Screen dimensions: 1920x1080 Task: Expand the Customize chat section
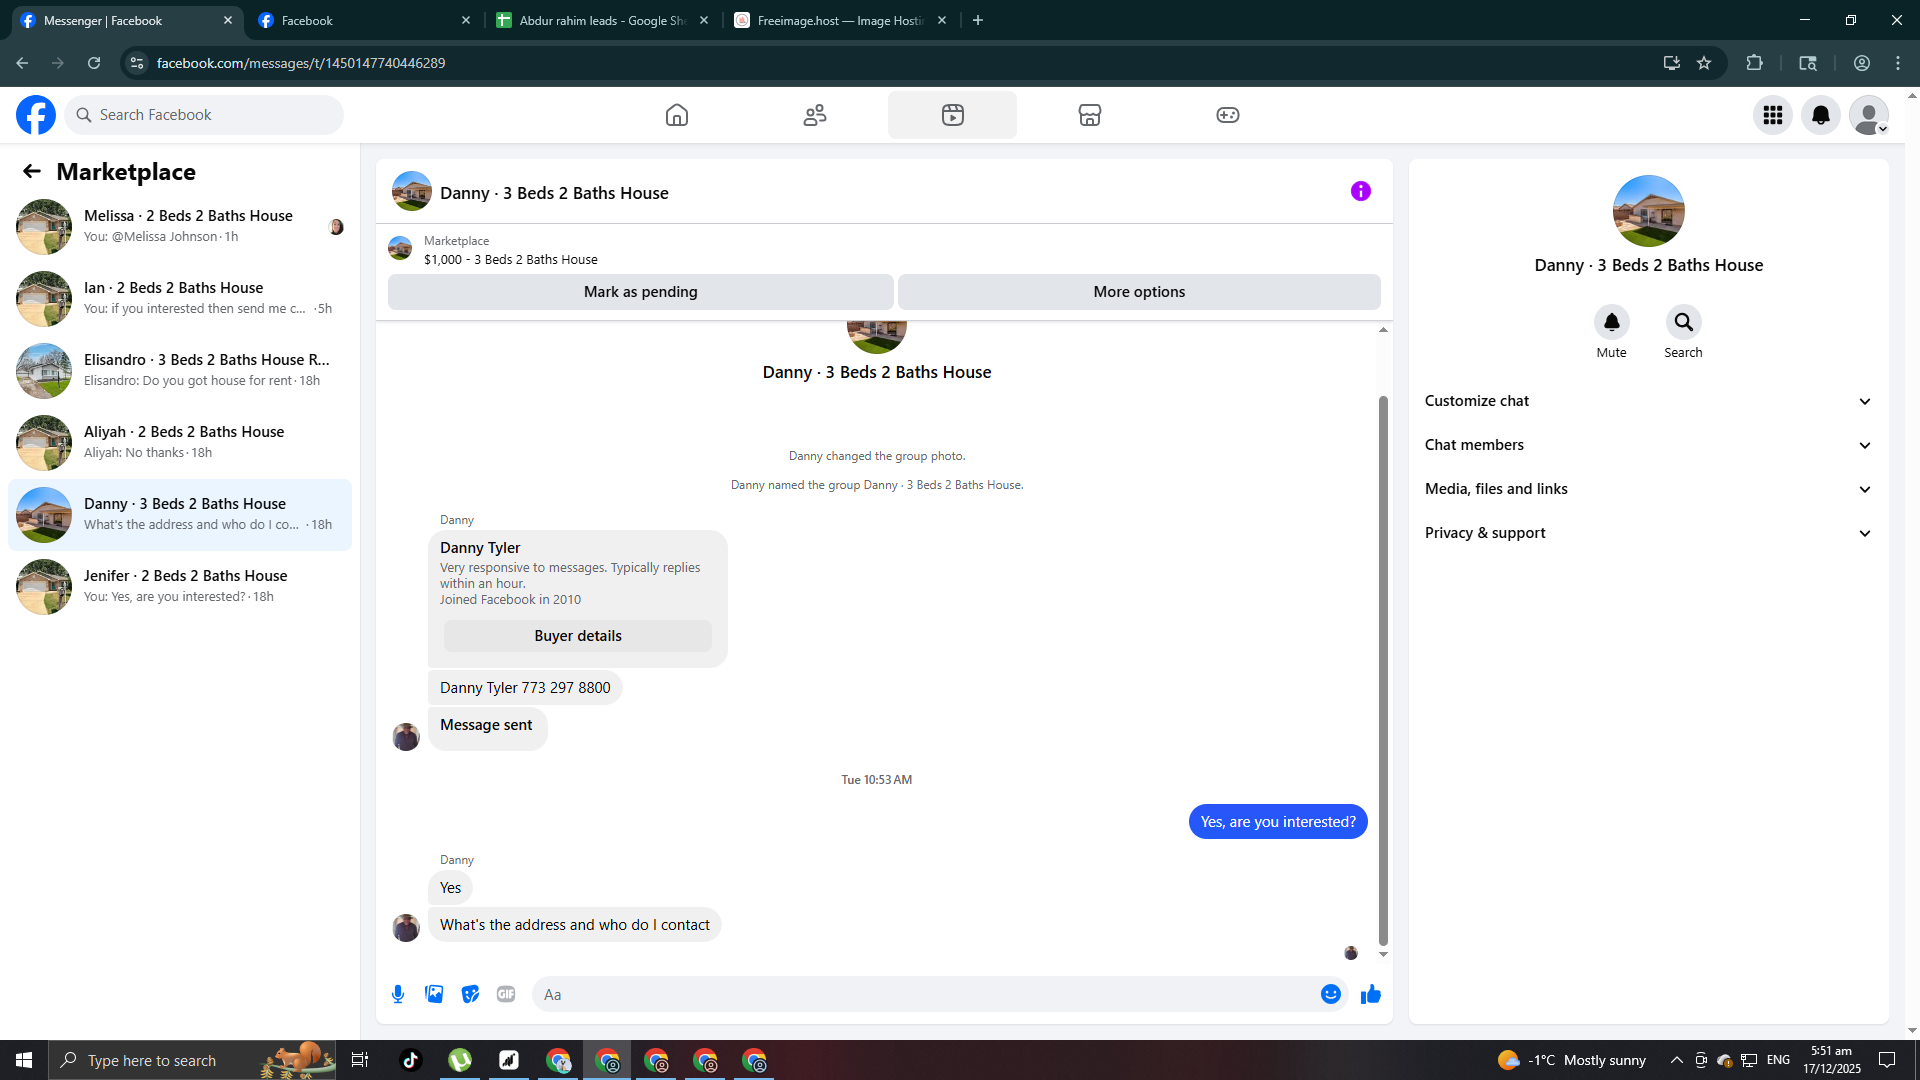click(1648, 401)
